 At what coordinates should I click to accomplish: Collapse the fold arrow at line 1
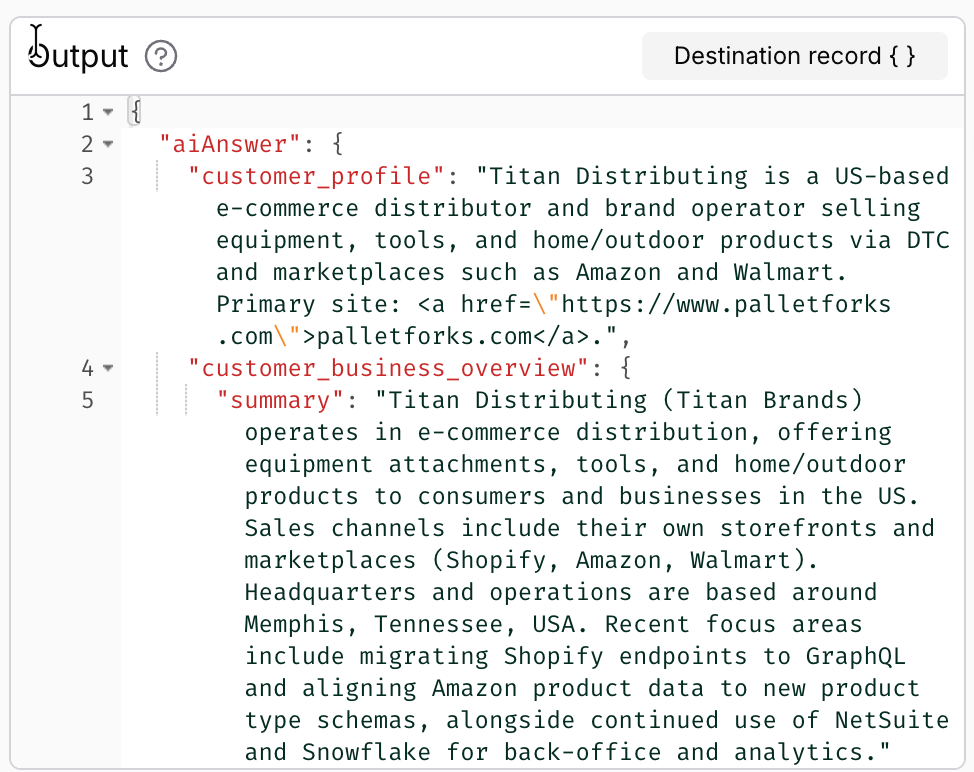point(108,112)
